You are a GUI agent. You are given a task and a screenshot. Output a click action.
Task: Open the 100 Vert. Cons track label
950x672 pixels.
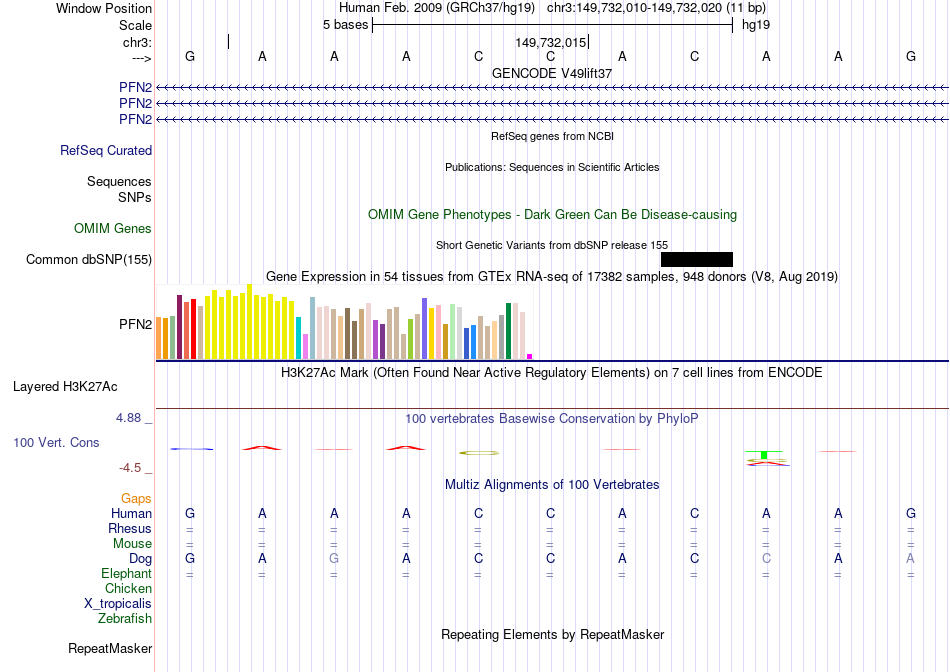pos(56,442)
